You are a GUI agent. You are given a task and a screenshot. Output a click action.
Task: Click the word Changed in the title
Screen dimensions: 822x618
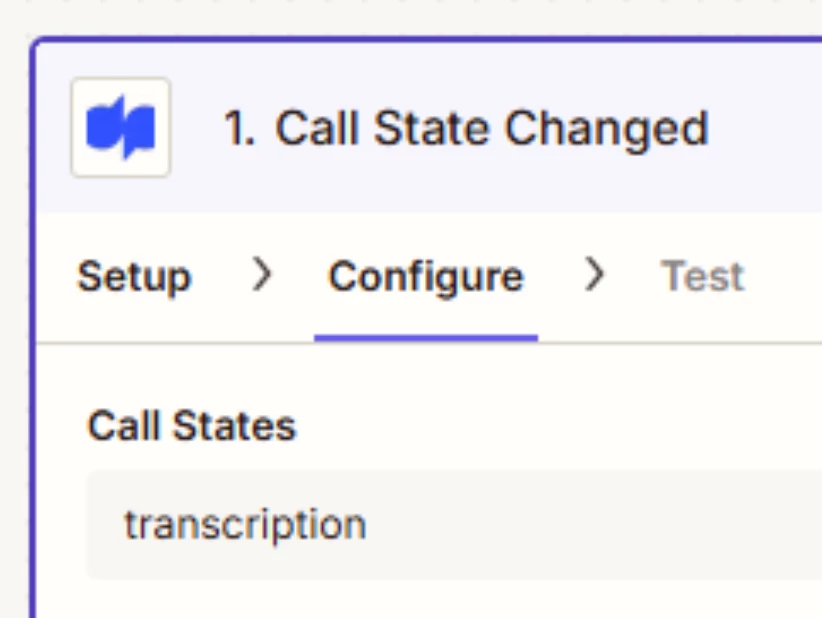607,128
